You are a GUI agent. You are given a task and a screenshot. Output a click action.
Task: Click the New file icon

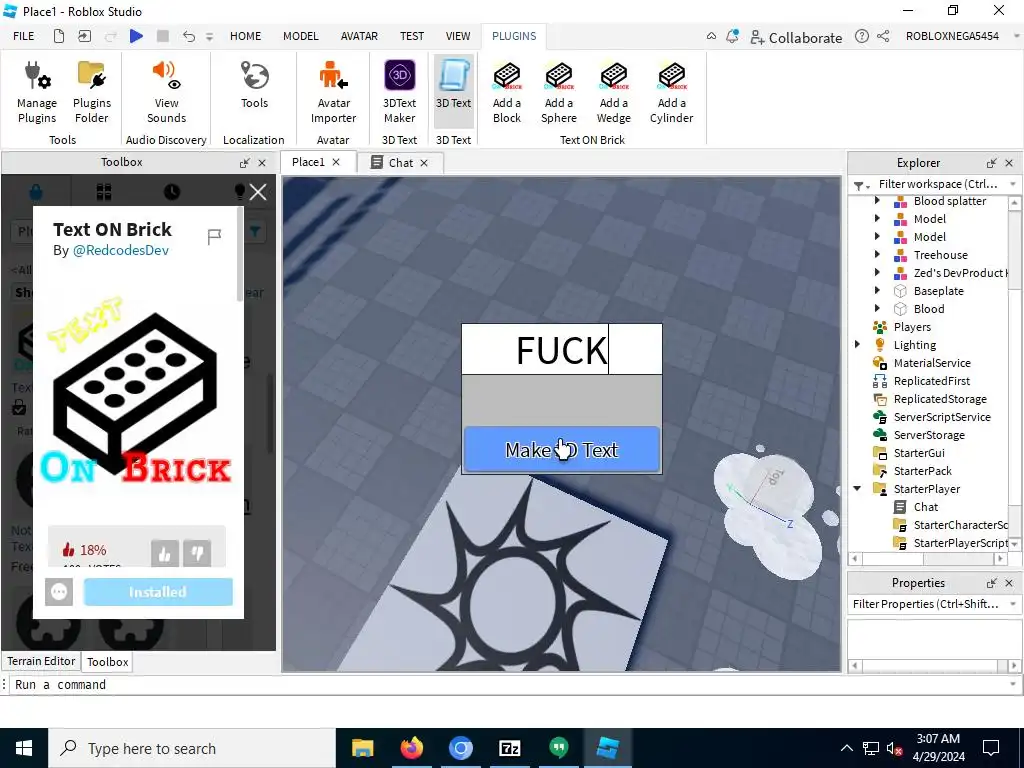[x=59, y=36]
